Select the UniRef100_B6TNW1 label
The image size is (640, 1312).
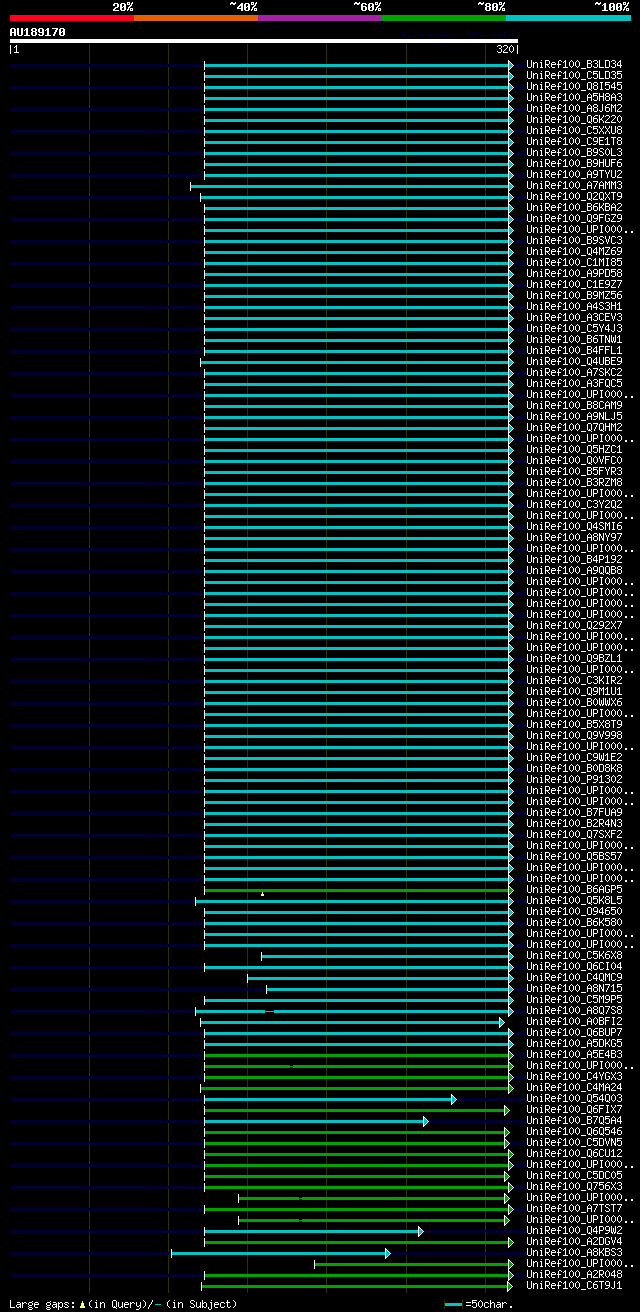[x=574, y=340]
